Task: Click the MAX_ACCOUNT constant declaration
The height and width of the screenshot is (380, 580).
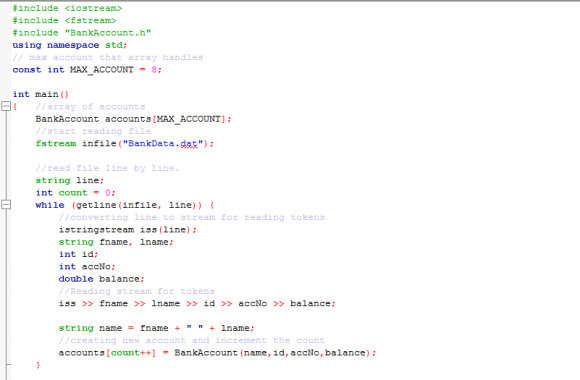Action: pos(87,70)
